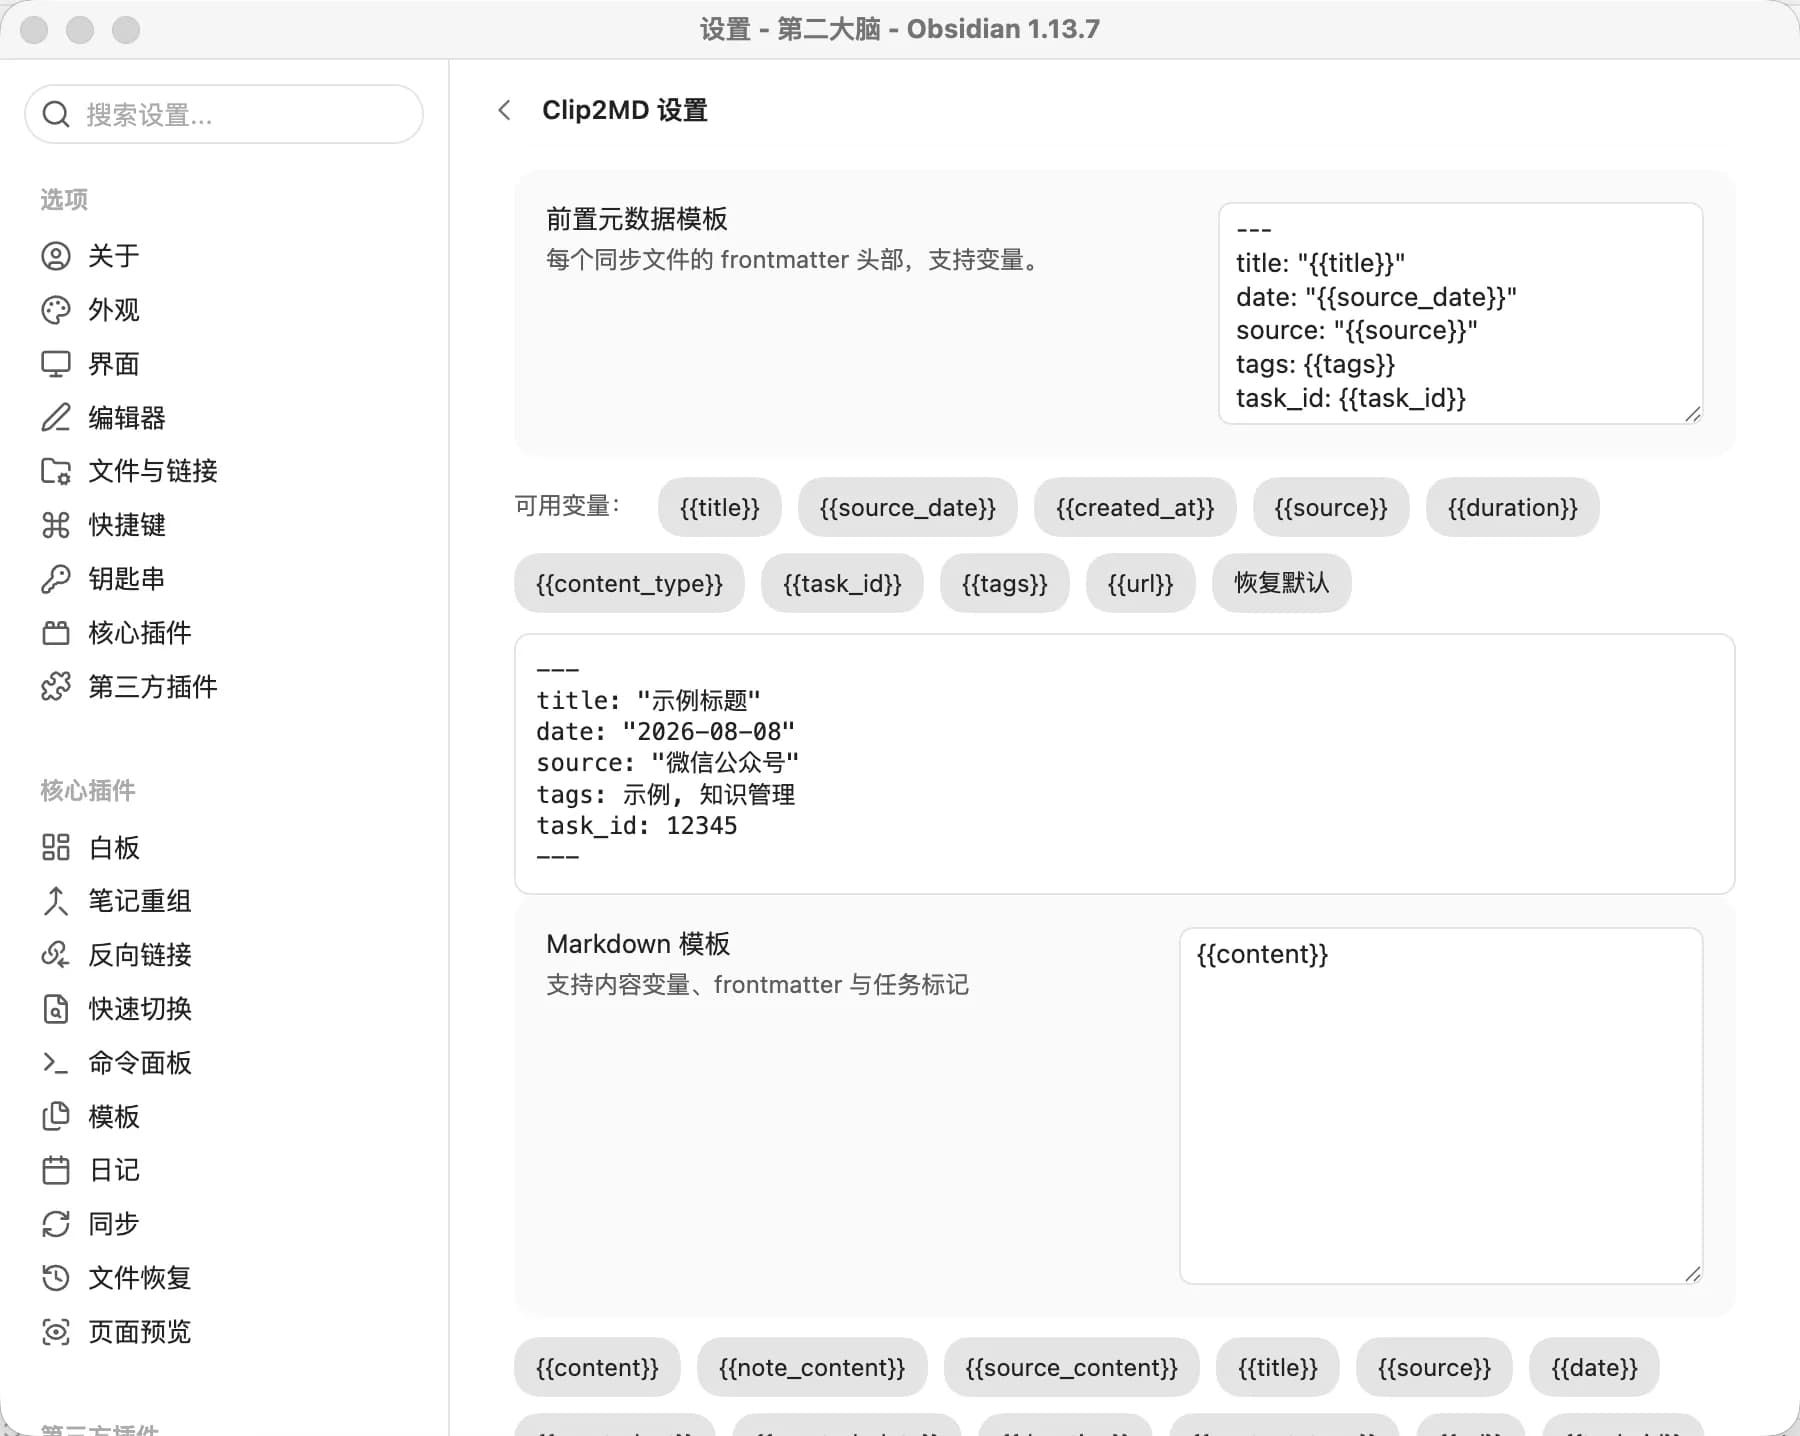Click the 命令面板 terminal icon
This screenshot has width=1800, height=1436.
56,1063
